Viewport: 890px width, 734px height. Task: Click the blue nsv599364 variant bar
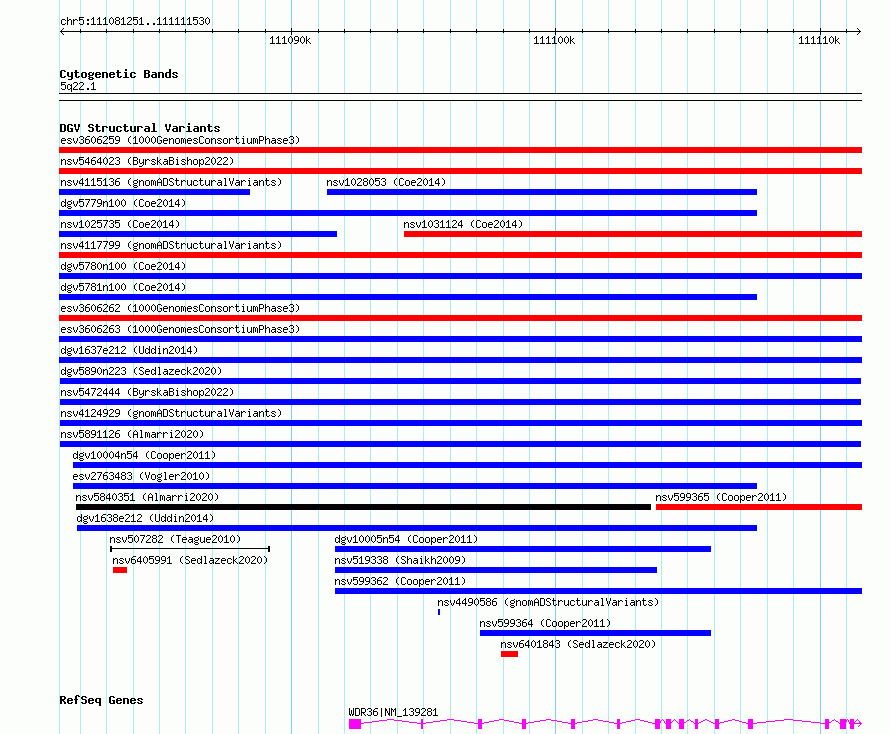click(x=595, y=633)
